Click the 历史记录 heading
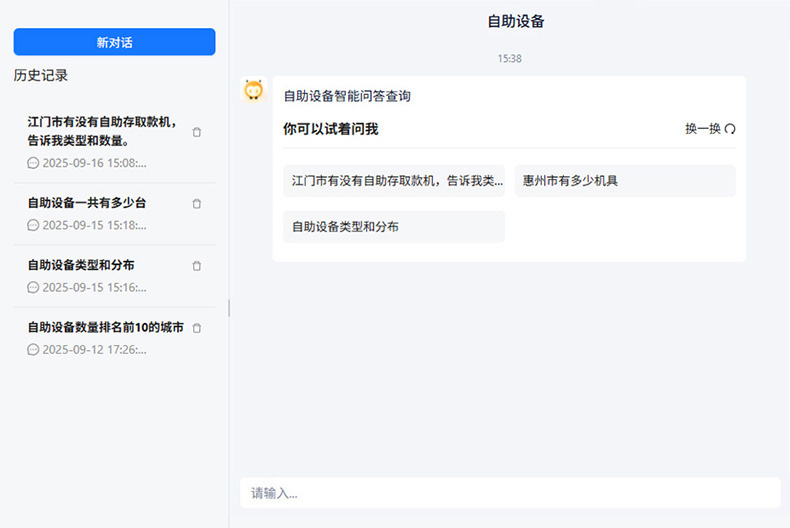The height and width of the screenshot is (528, 790). tap(41, 75)
